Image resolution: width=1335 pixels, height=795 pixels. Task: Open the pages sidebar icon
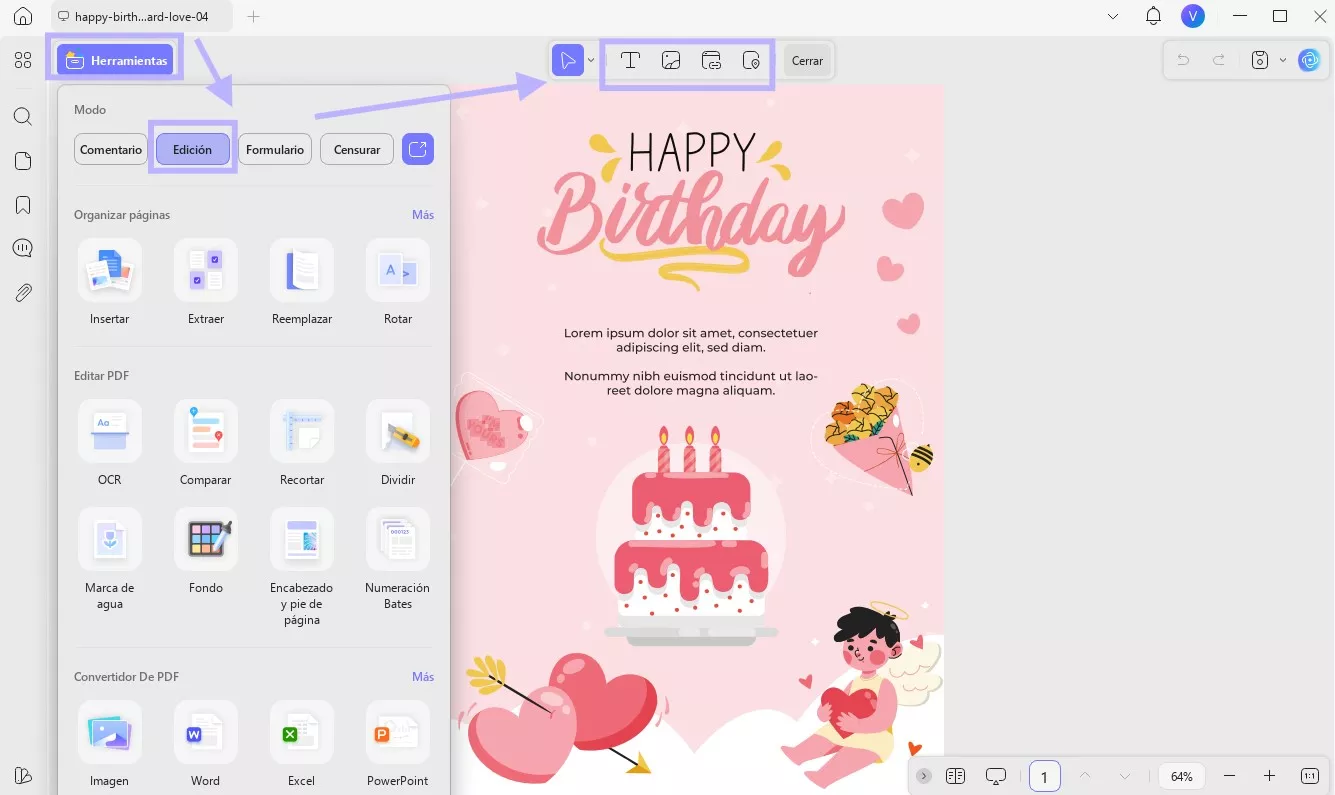[x=23, y=161]
